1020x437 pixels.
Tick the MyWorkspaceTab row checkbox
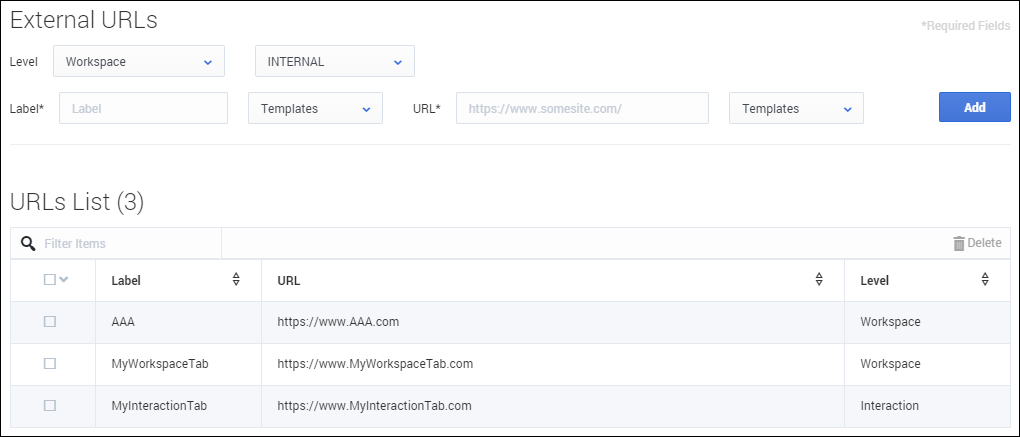(x=50, y=364)
